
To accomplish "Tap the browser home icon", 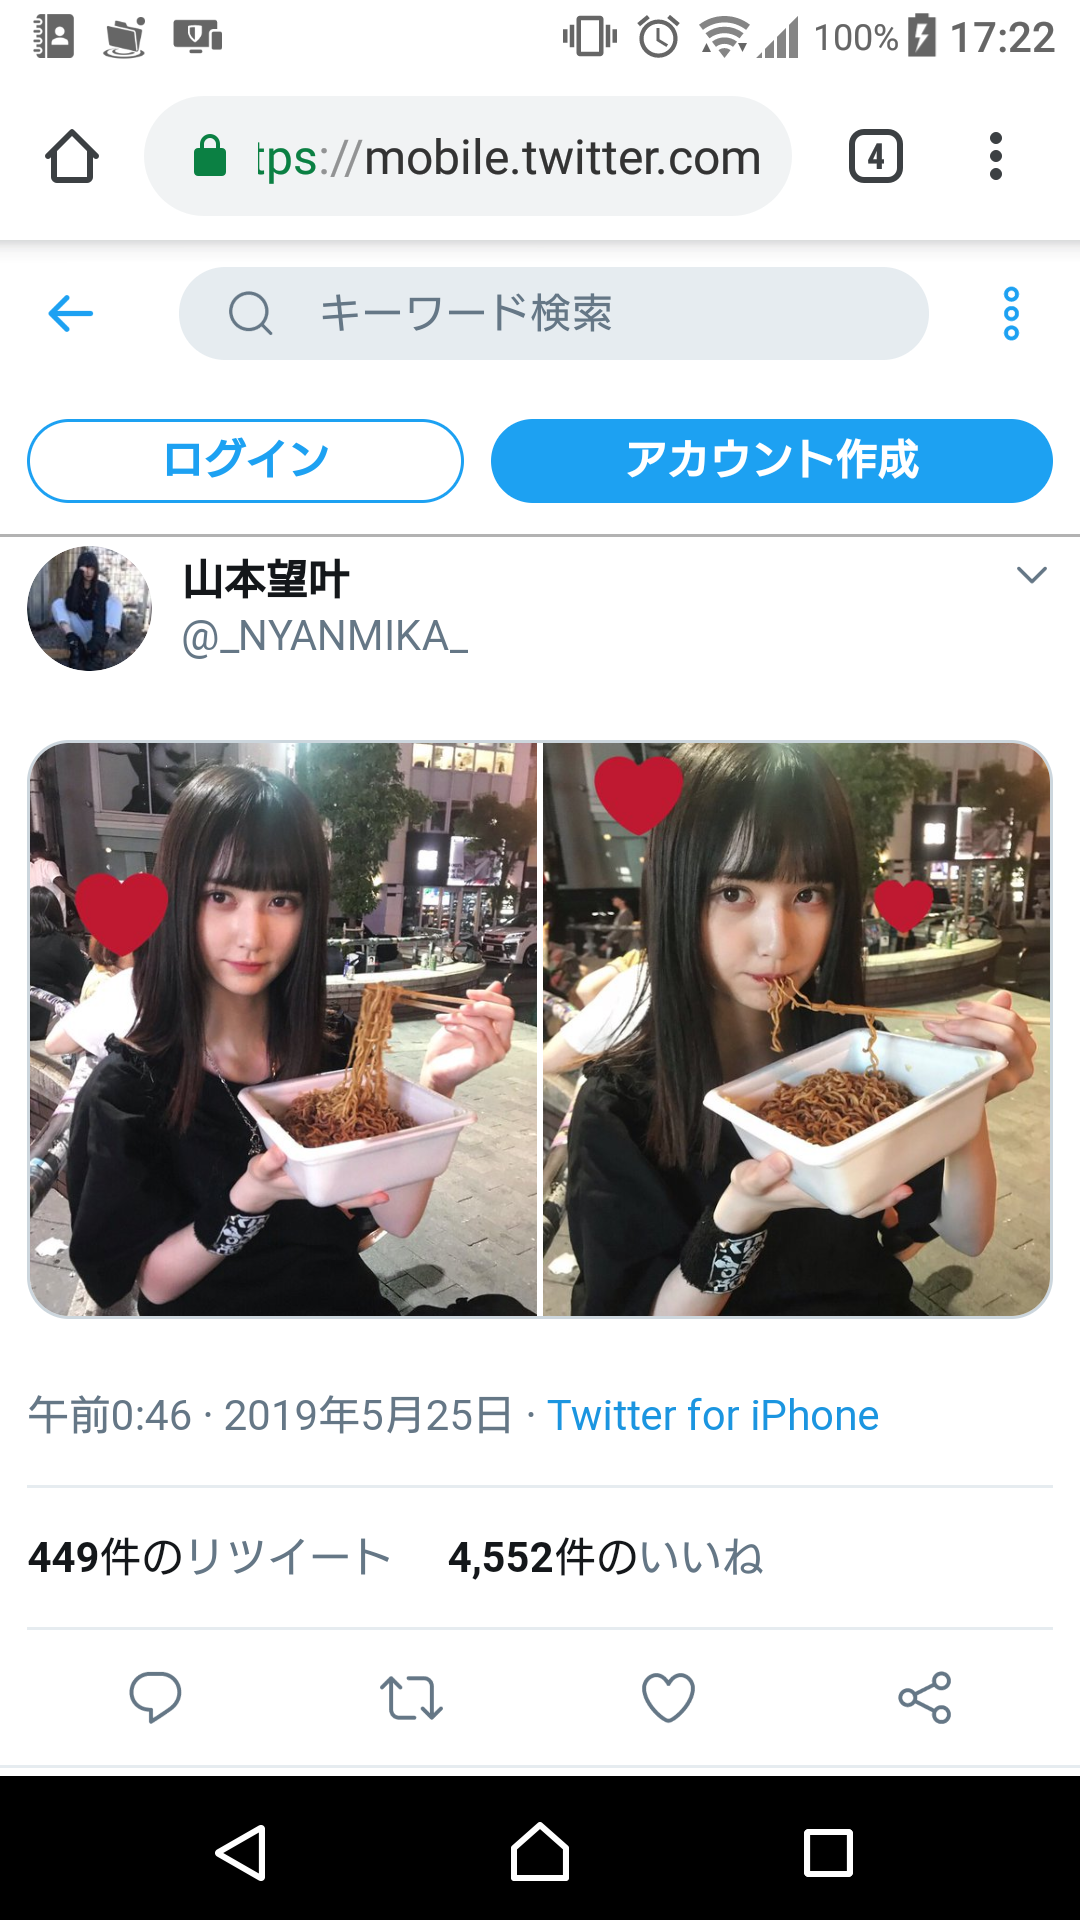I will coord(72,156).
